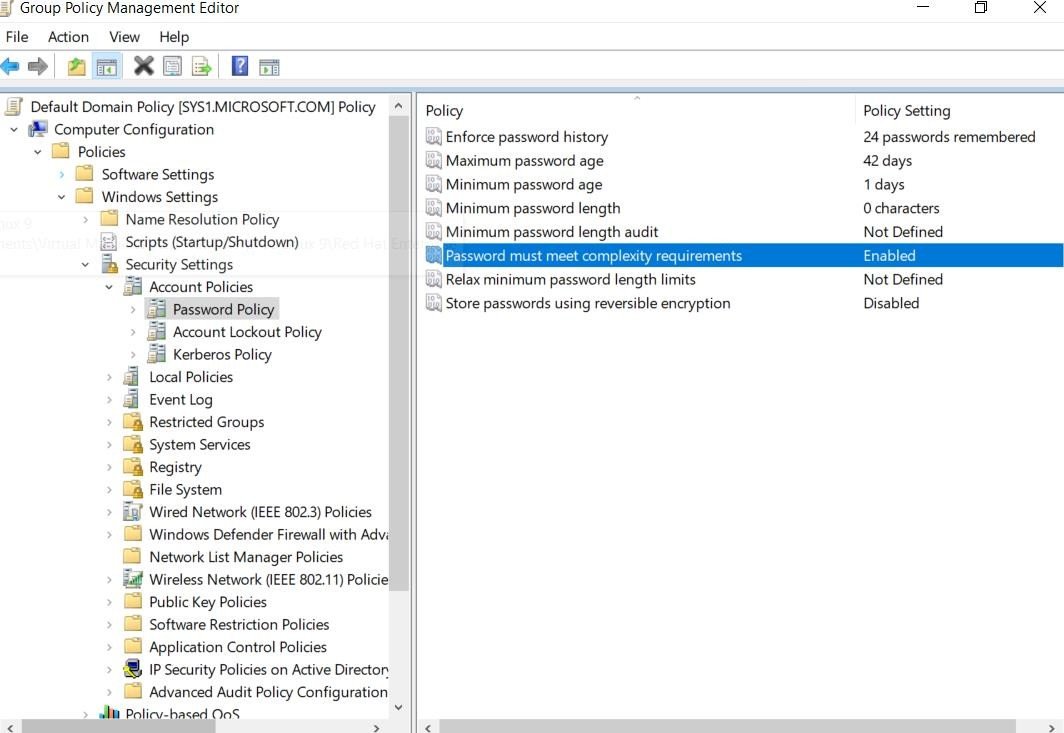Click the Security Settings shield icon
This screenshot has height=733, width=1064.
(x=109, y=264)
